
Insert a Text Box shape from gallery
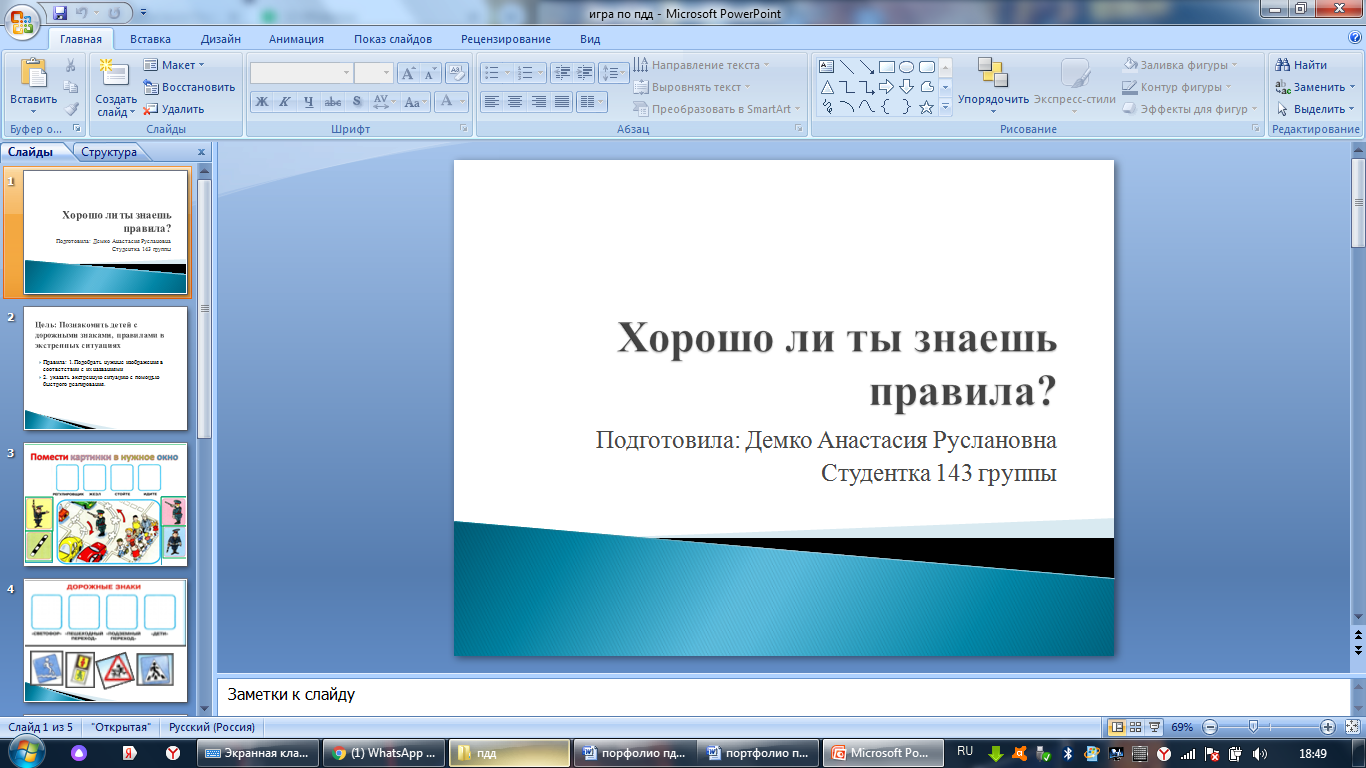click(x=827, y=67)
